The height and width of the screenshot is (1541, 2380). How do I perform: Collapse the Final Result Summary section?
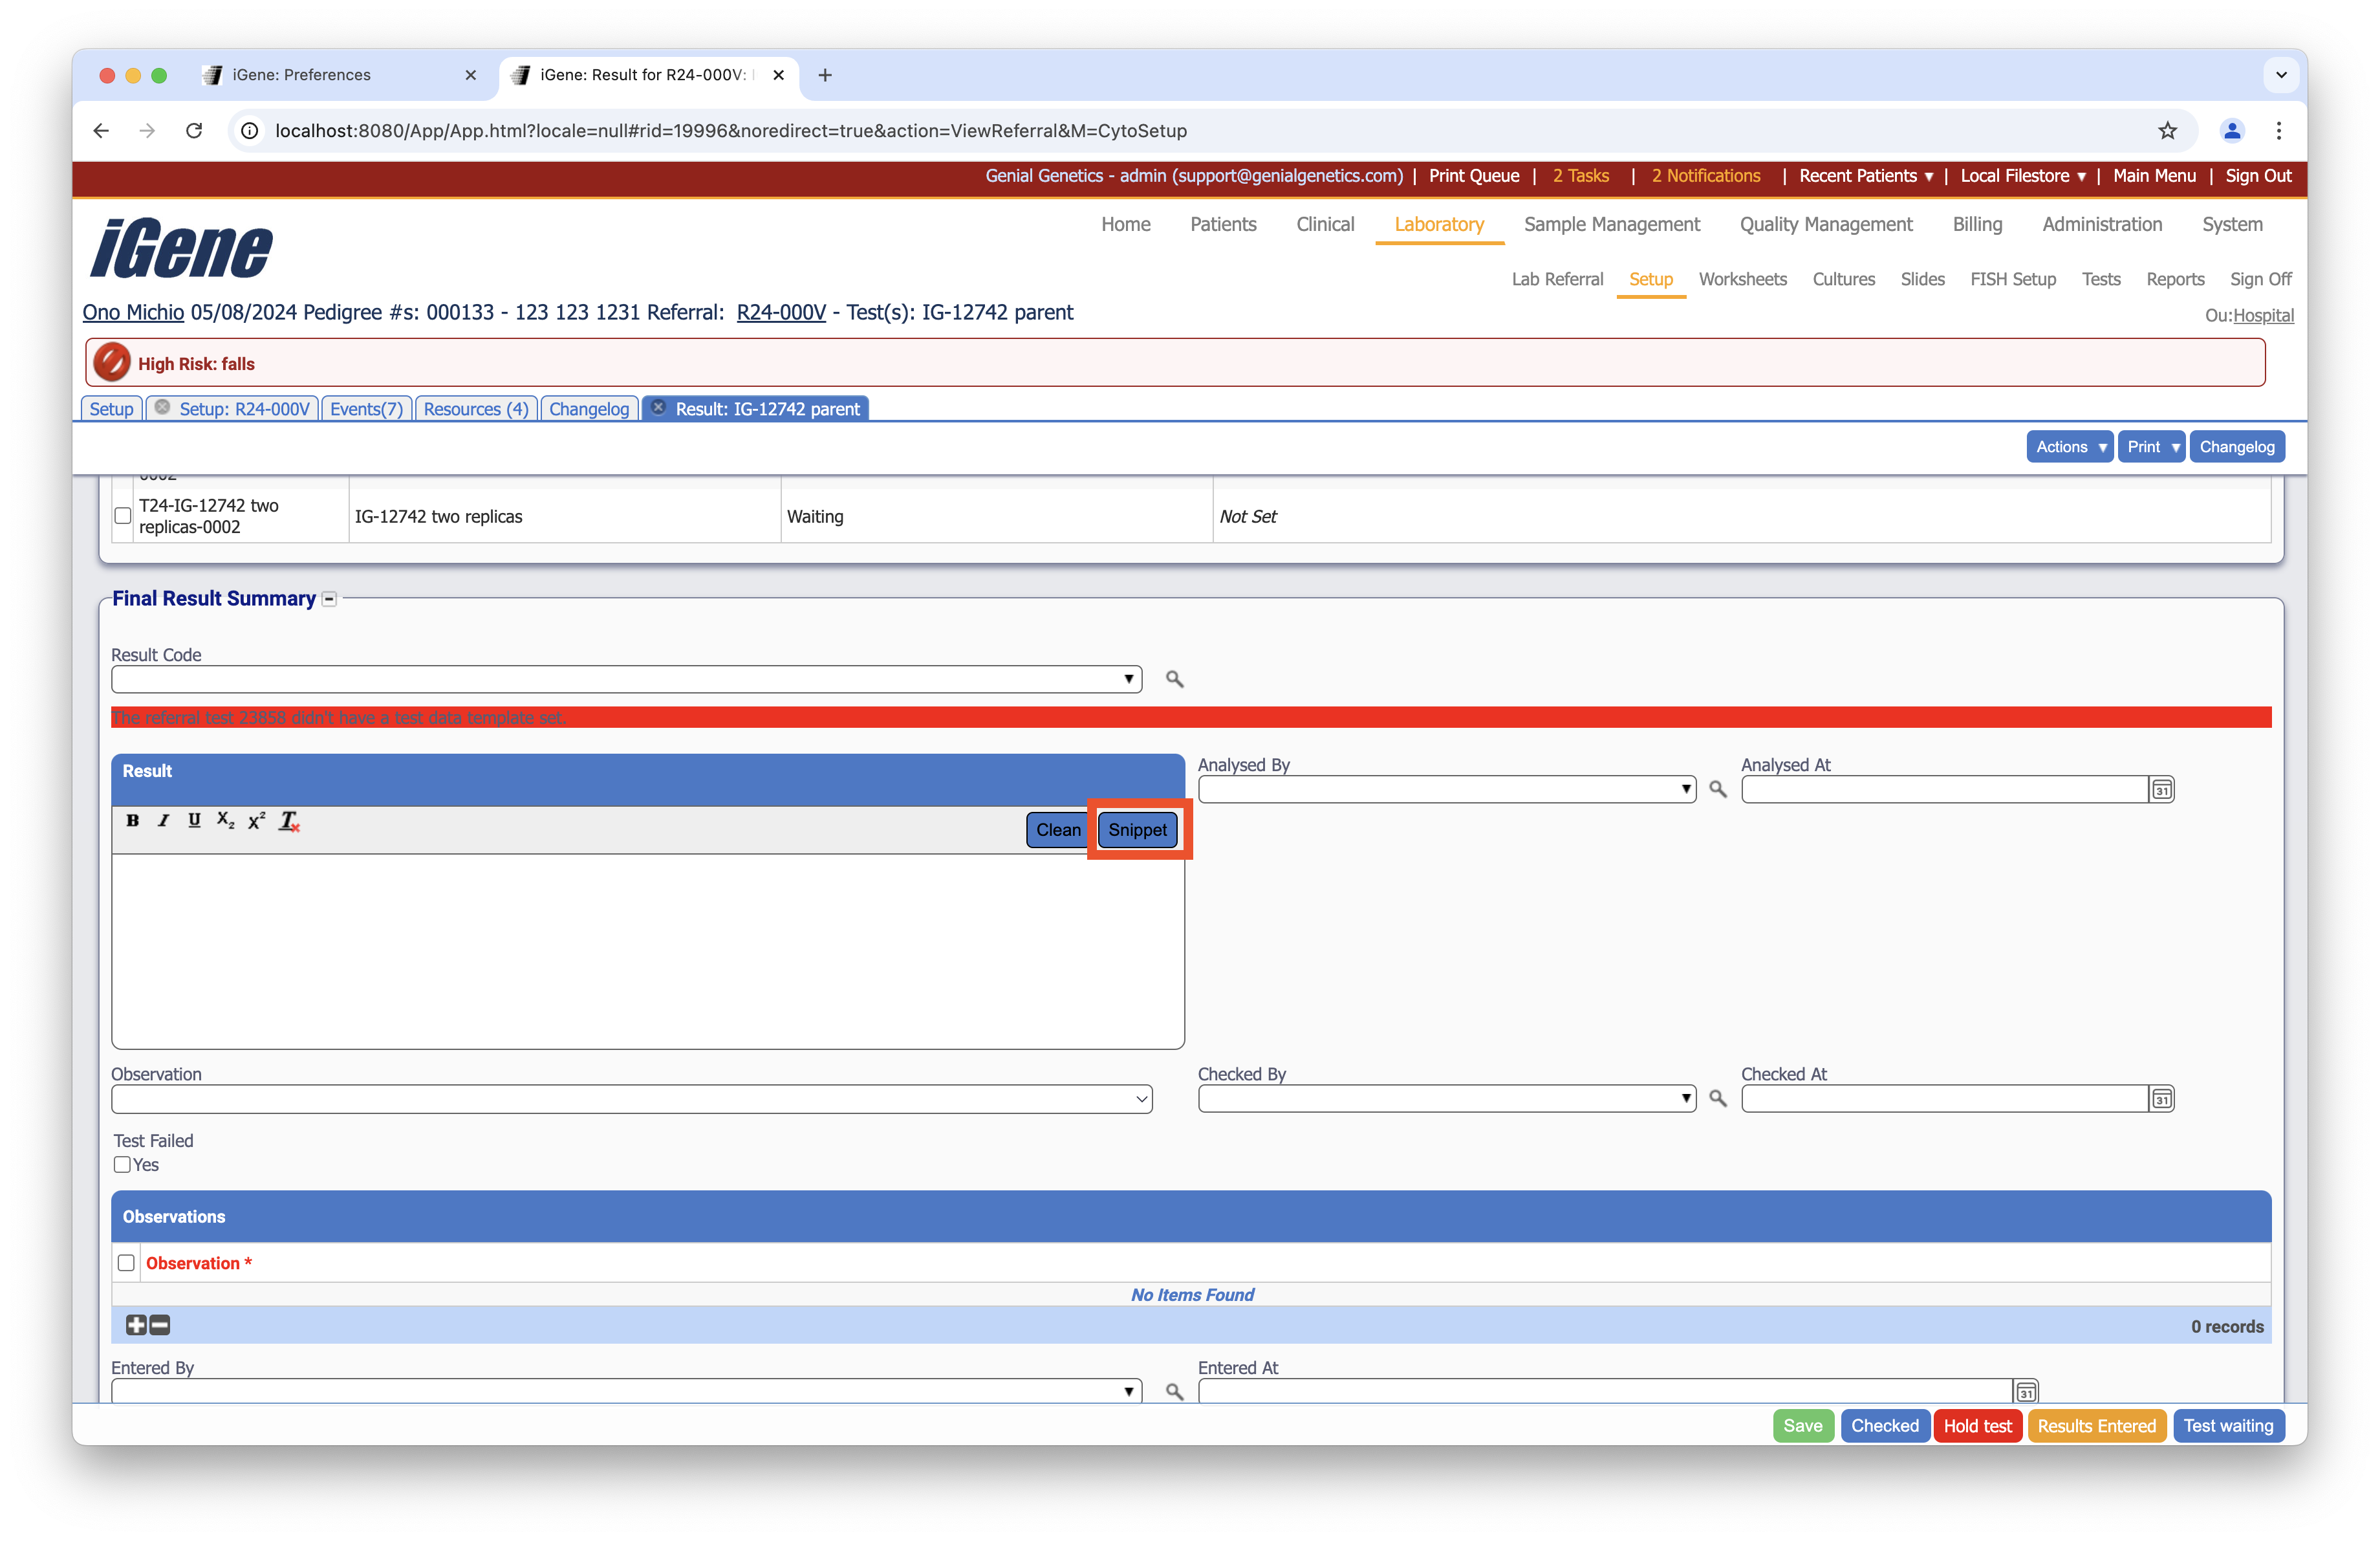click(x=329, y=599)
